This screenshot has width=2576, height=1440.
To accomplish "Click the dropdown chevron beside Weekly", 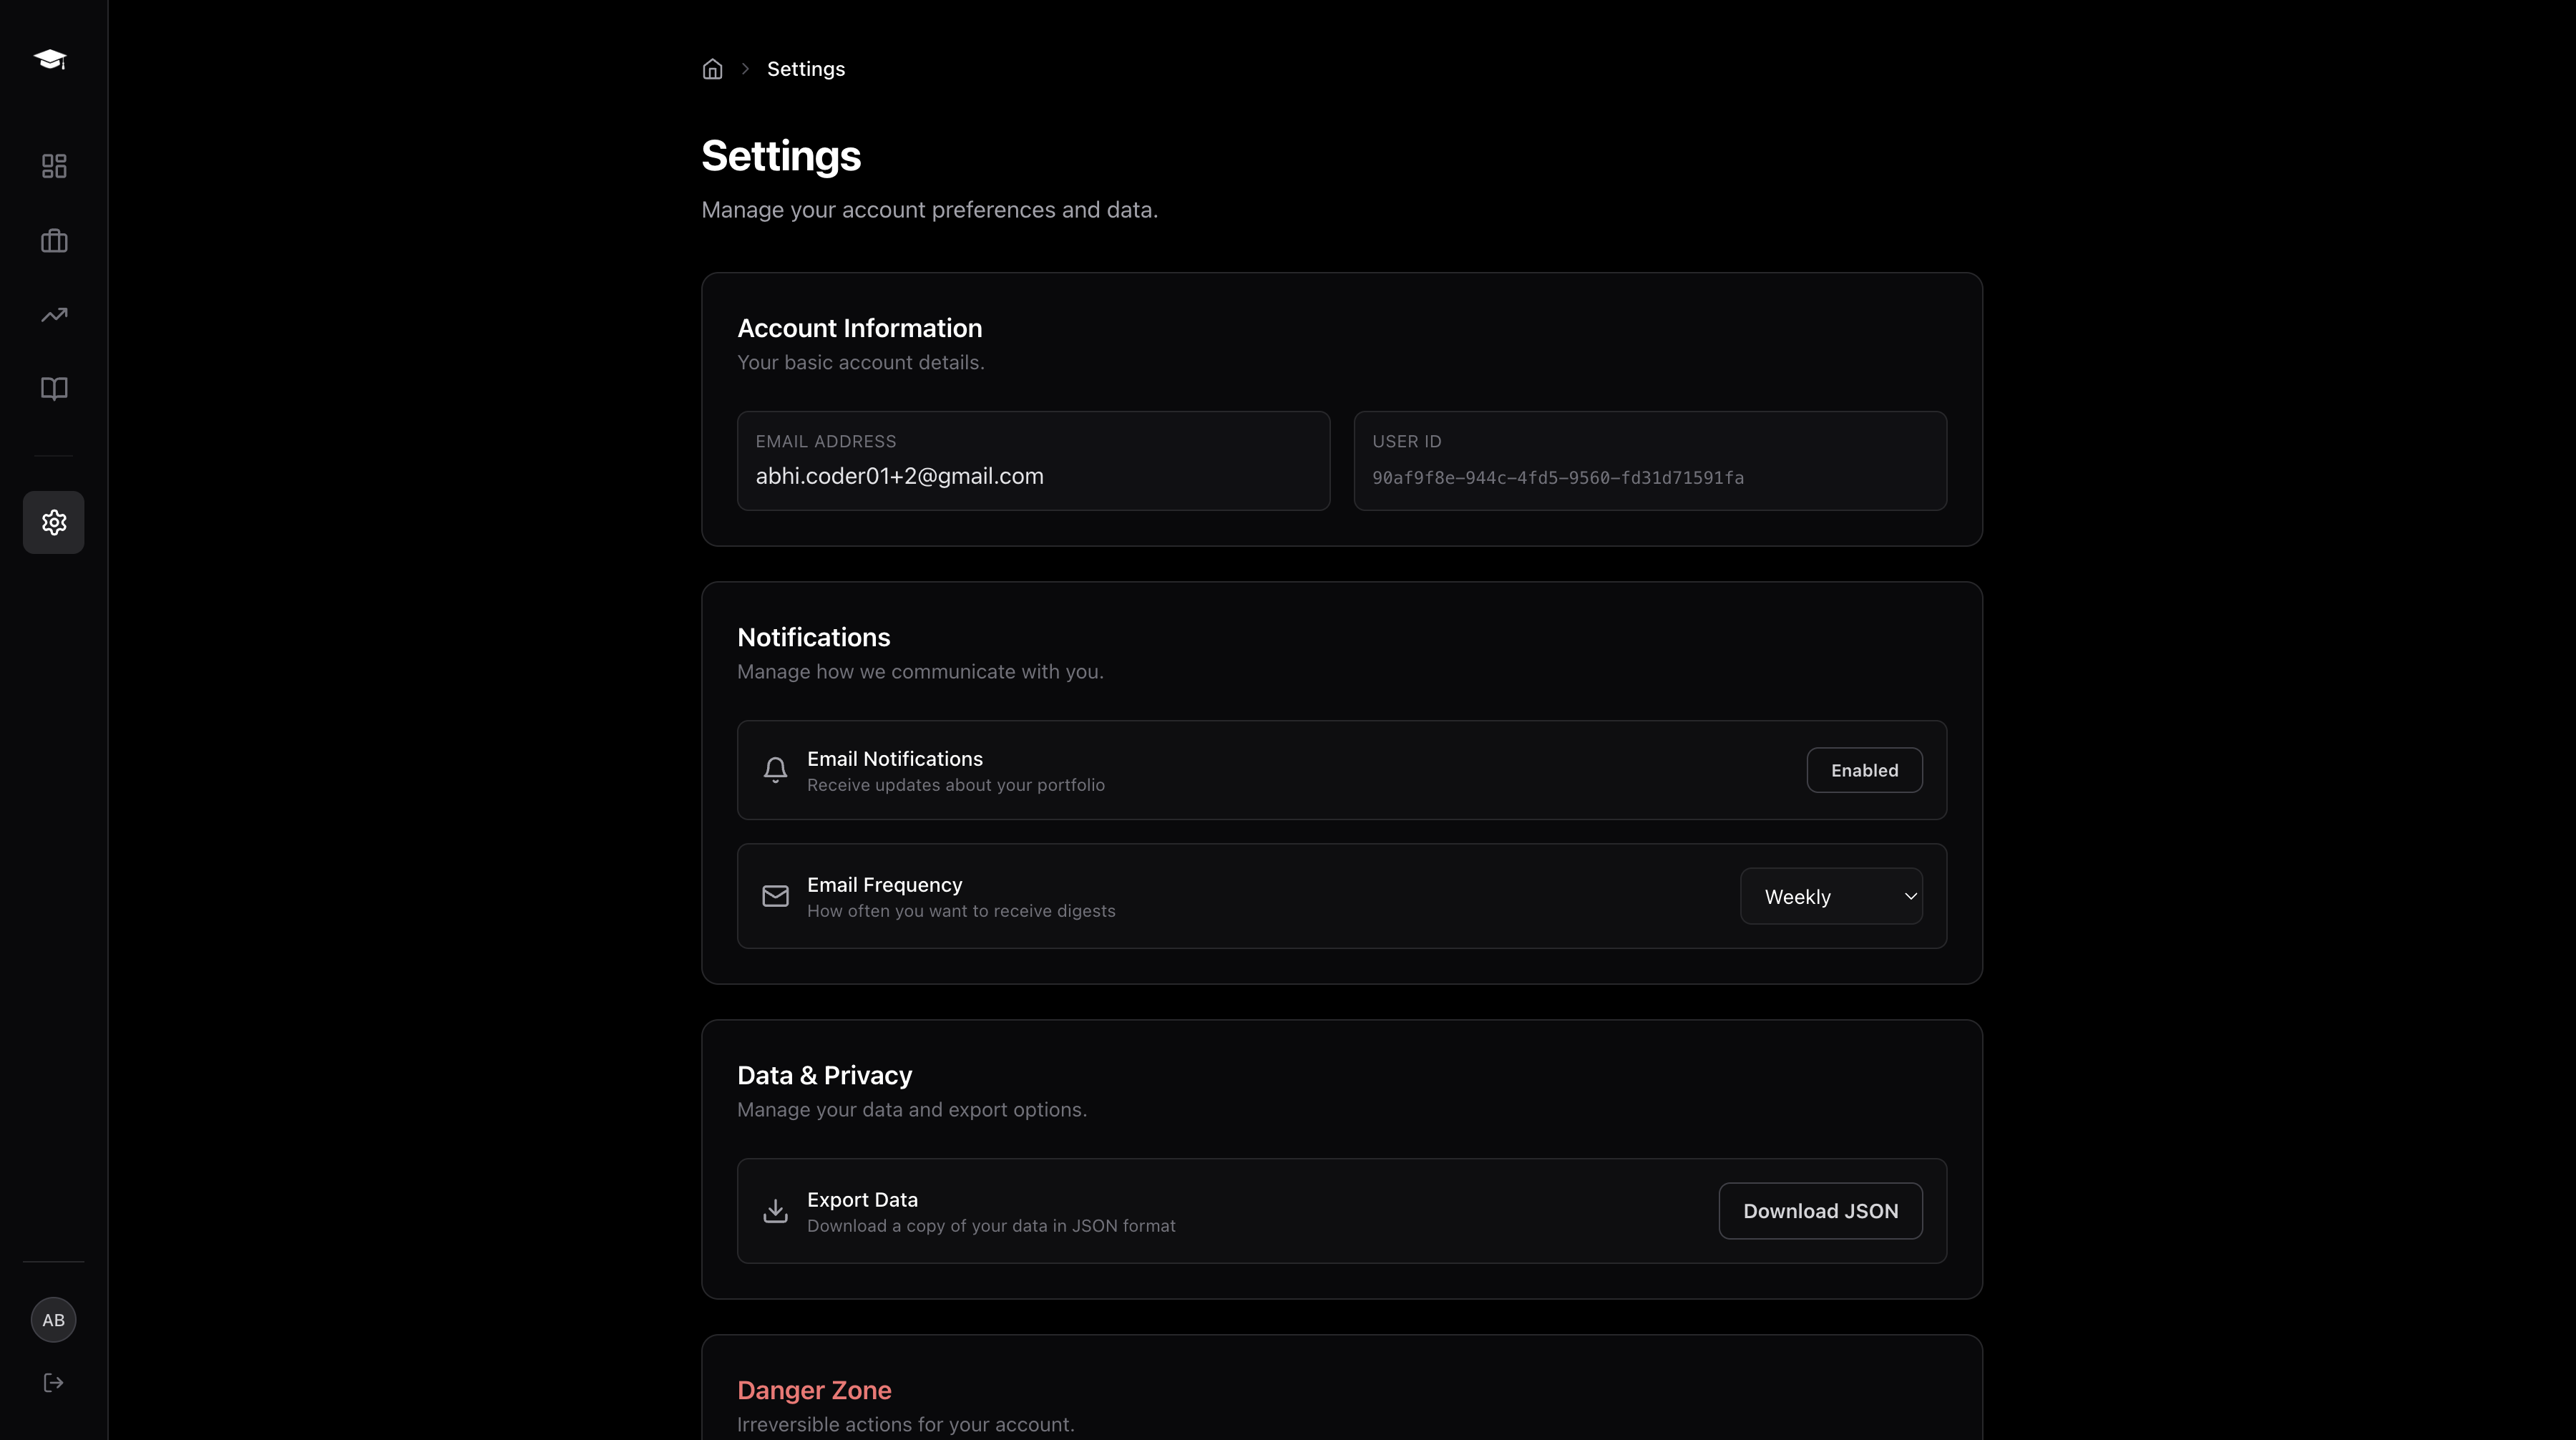I will [x=1910, y=896].
